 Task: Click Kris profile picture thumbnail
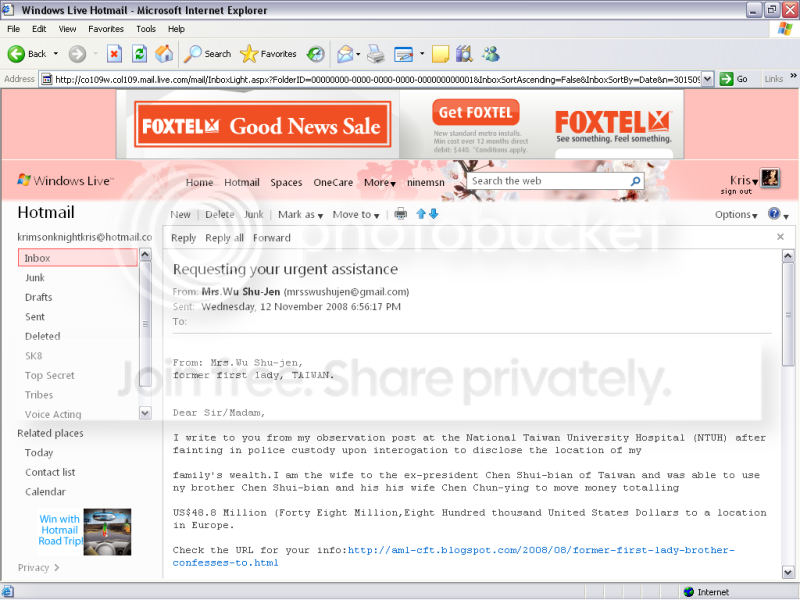click(770, 179)
